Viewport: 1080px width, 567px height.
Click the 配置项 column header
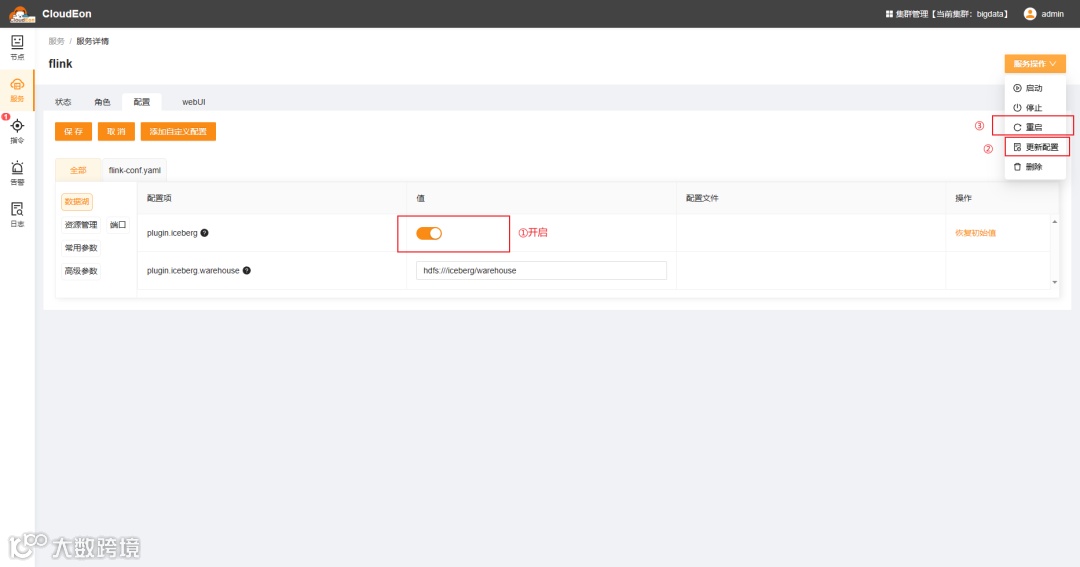pos(159,198)
